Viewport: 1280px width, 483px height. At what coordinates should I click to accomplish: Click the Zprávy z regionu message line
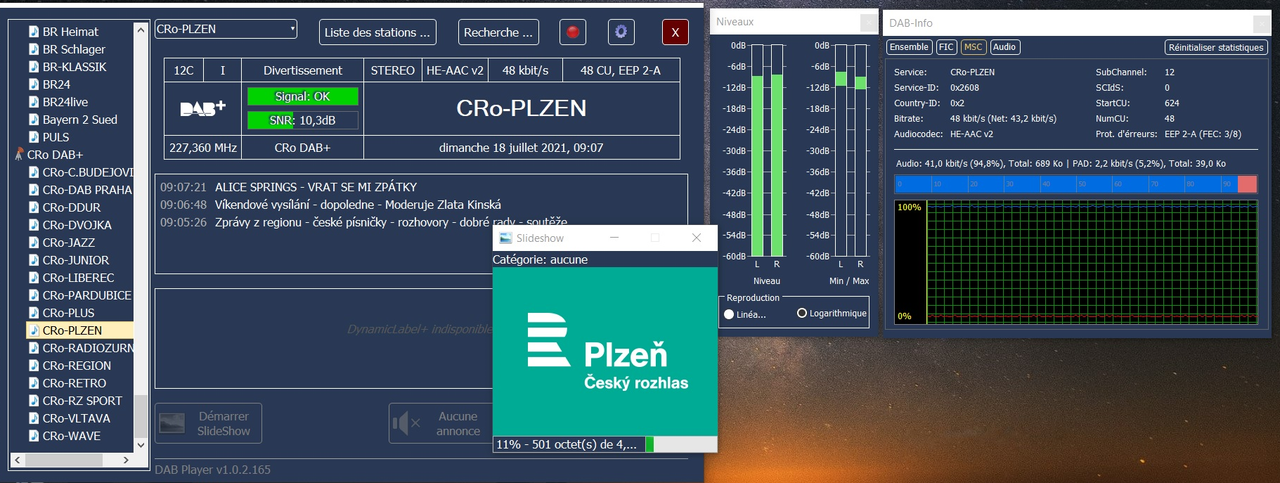click(391, 221)
